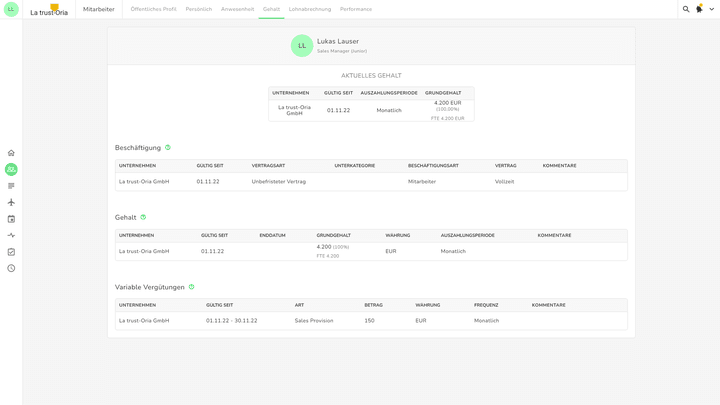Click the name Lukas Lauser
The height and width of the screenshot is (405, 720).
(x=338, y=41)
